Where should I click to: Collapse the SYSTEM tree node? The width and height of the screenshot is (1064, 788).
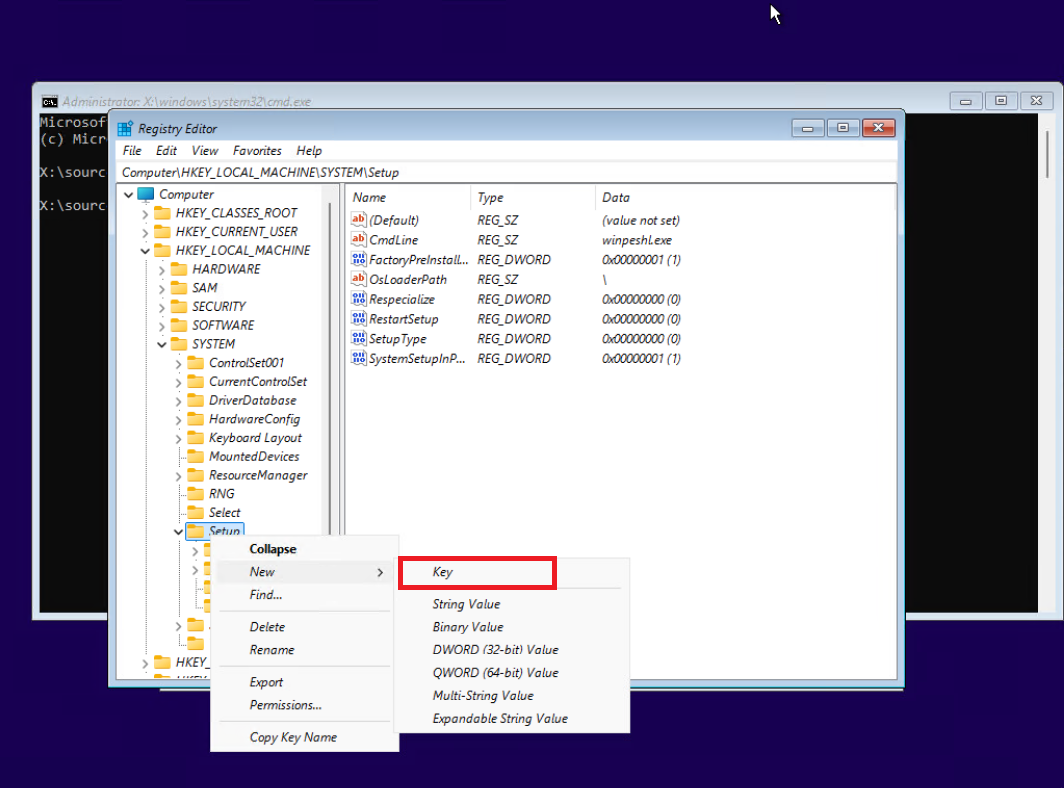161,344
